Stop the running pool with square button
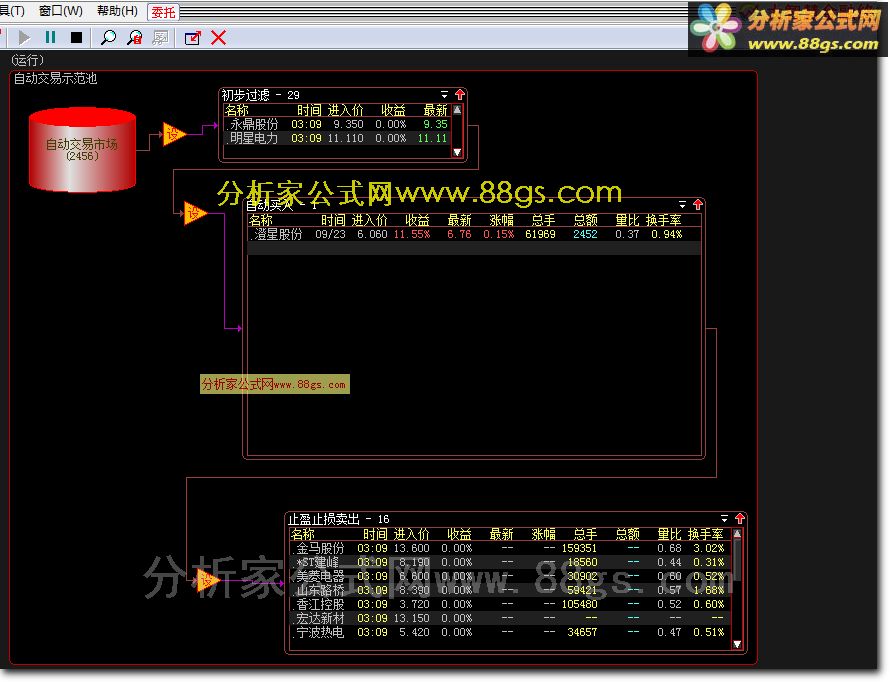 tap(76, 38)
